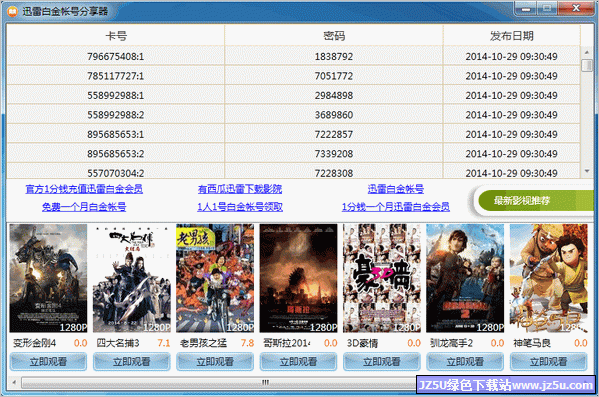The height and width of the screenshot is (397, 599).
Task: Click 立即观看 under 变形金刚4
Action: click(48, 361)
